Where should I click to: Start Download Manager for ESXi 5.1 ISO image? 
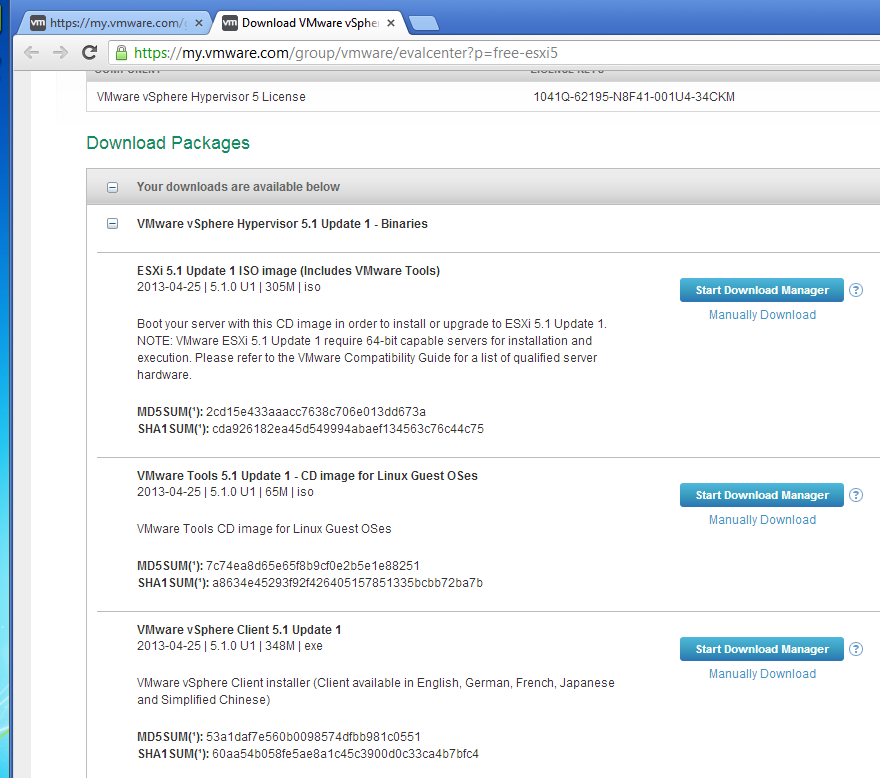coord(762,290)
